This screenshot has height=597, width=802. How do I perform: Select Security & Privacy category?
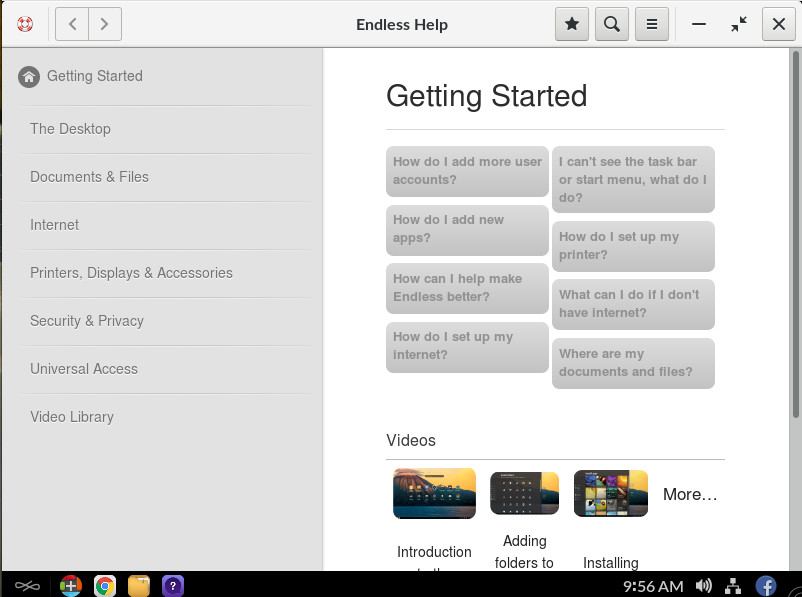[87, 321]
